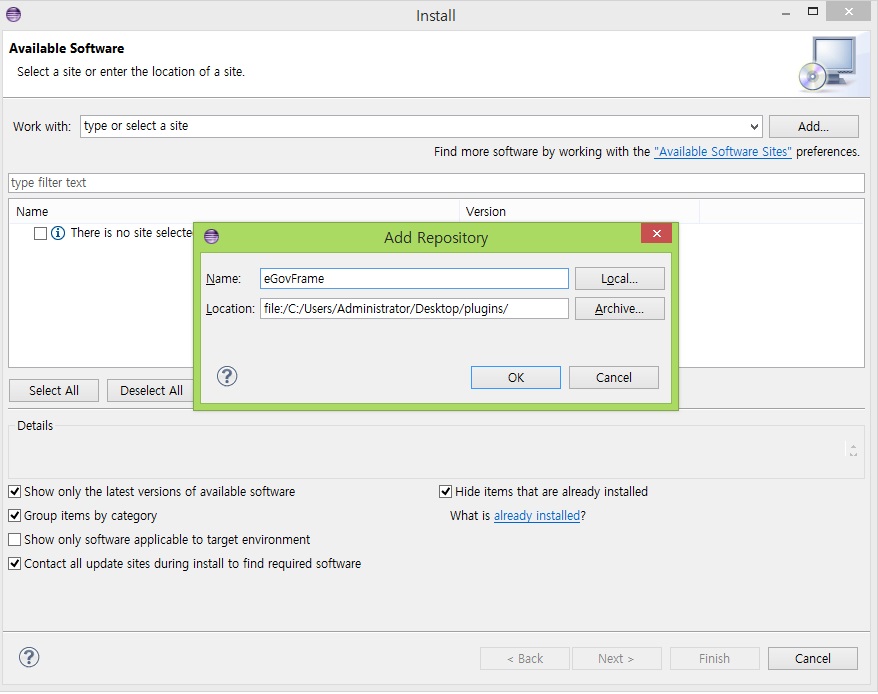Open Available Software Sites preferences link
This screenshot has width=878, height=694.
coord(722,152)
